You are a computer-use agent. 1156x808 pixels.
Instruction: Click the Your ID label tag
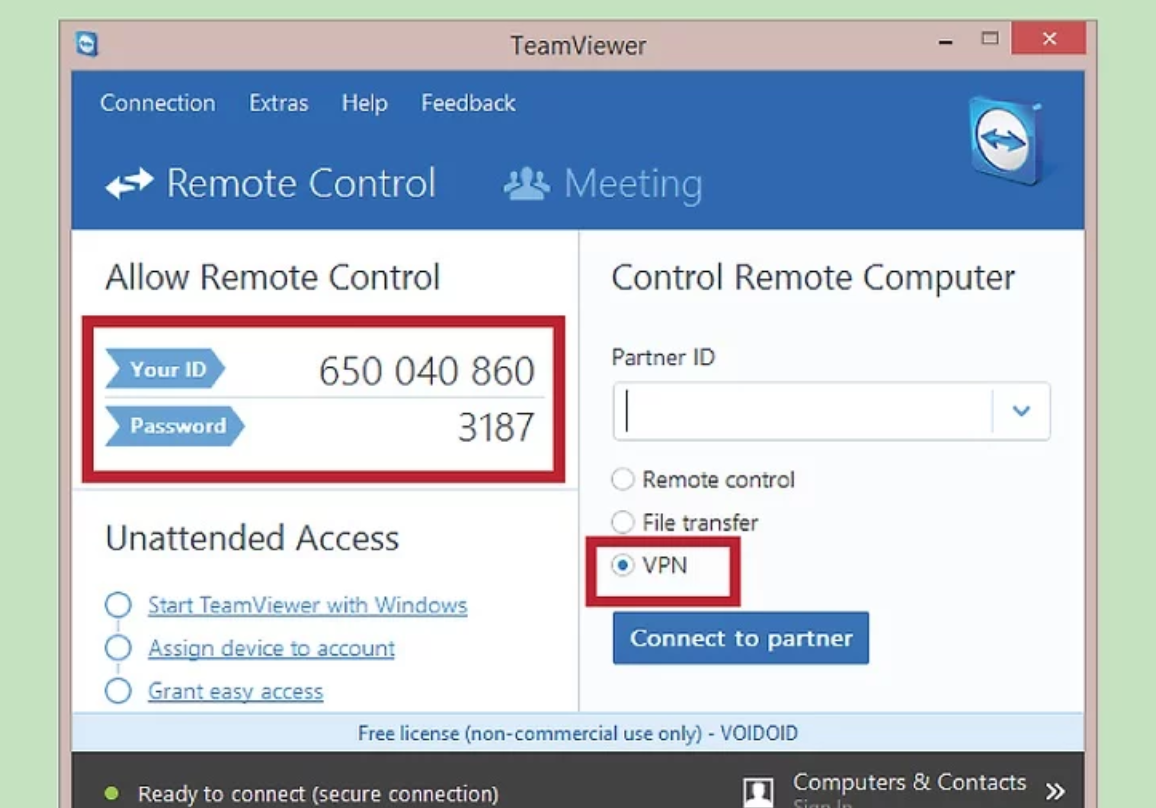(x=164, y=369)
